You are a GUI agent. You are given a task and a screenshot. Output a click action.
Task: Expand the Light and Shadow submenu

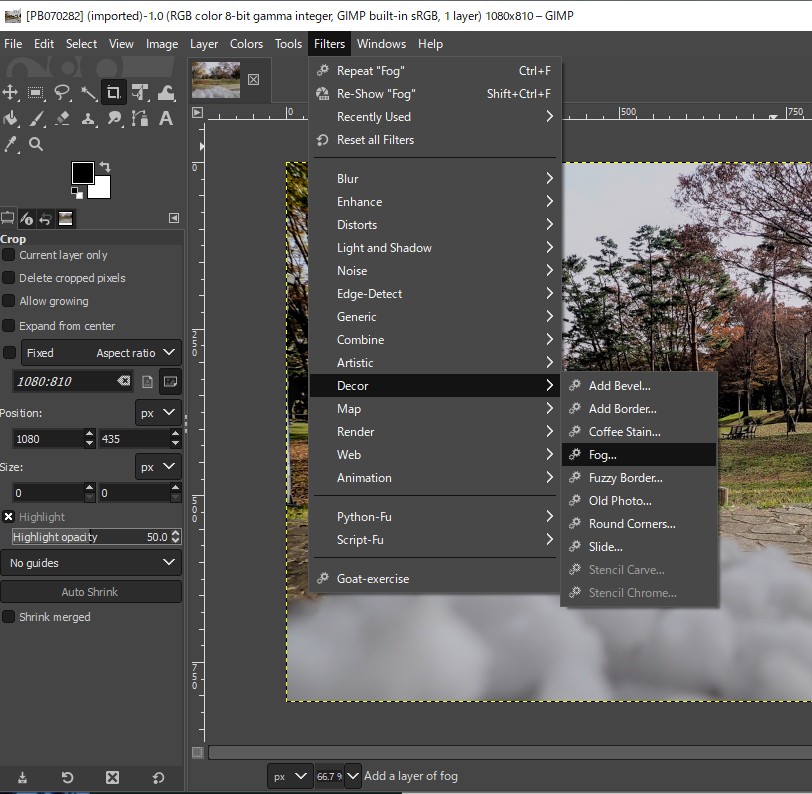(435, 248)
